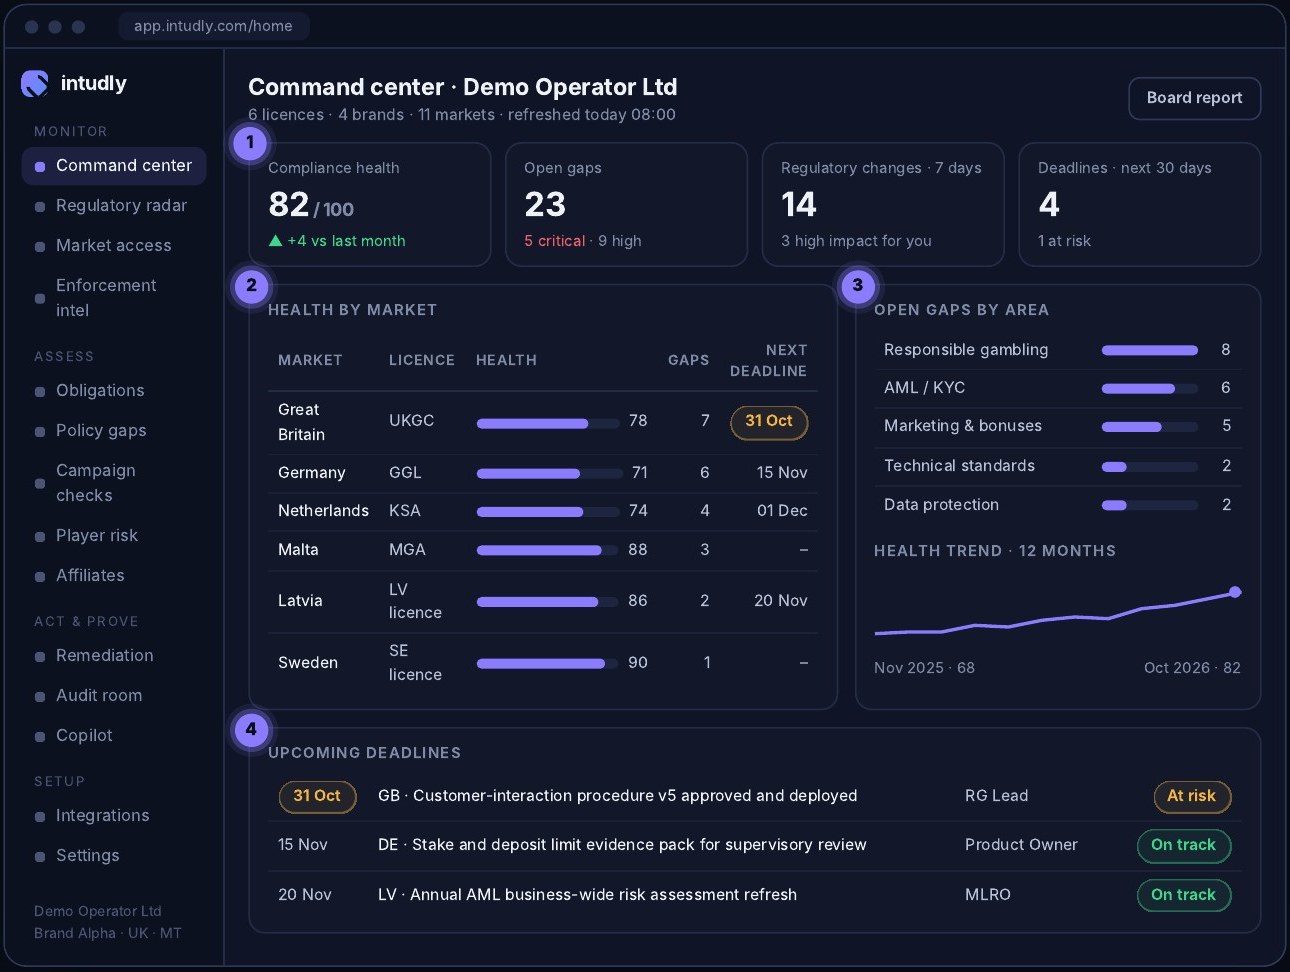This screenshot has height=972, width=1290.
Task: Open Campaign checks
Action: (x=114, y=483)
